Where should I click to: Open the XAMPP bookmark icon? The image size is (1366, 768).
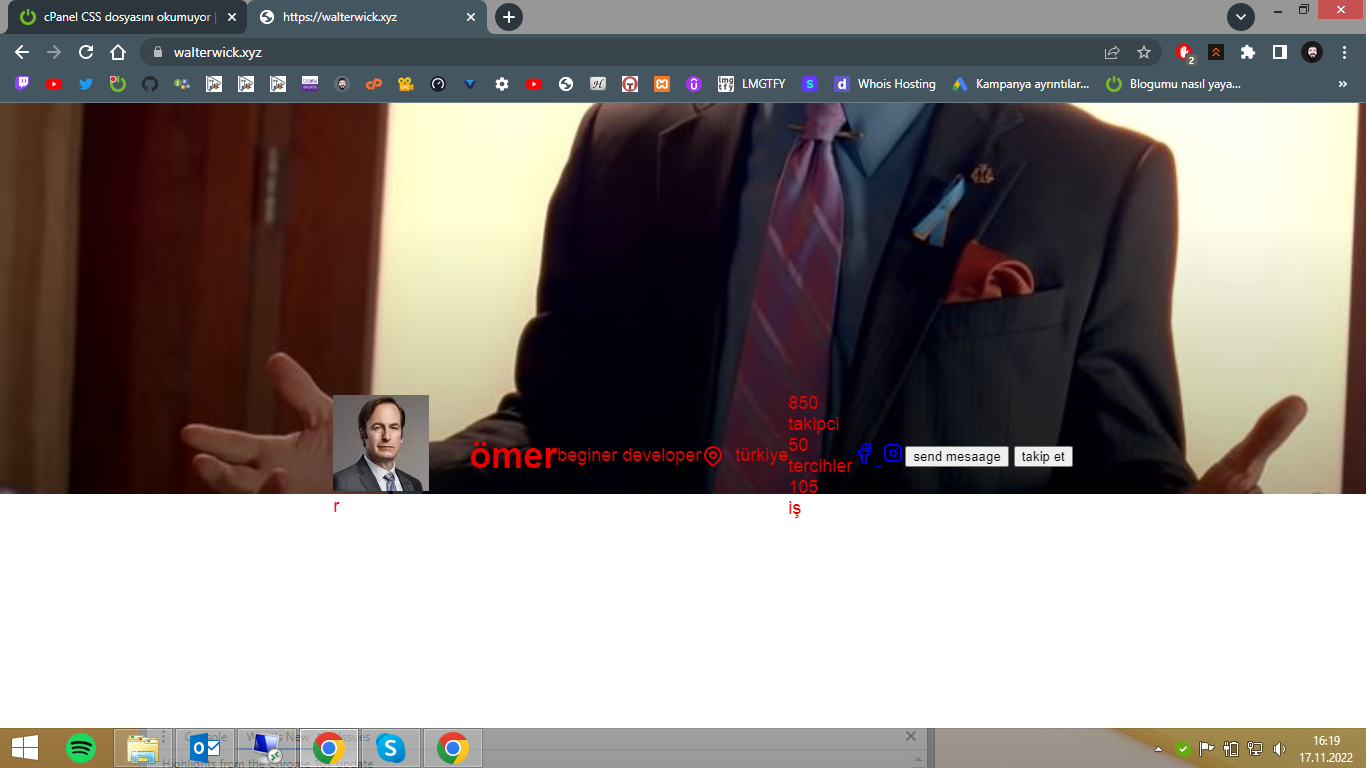pos(662,84)
